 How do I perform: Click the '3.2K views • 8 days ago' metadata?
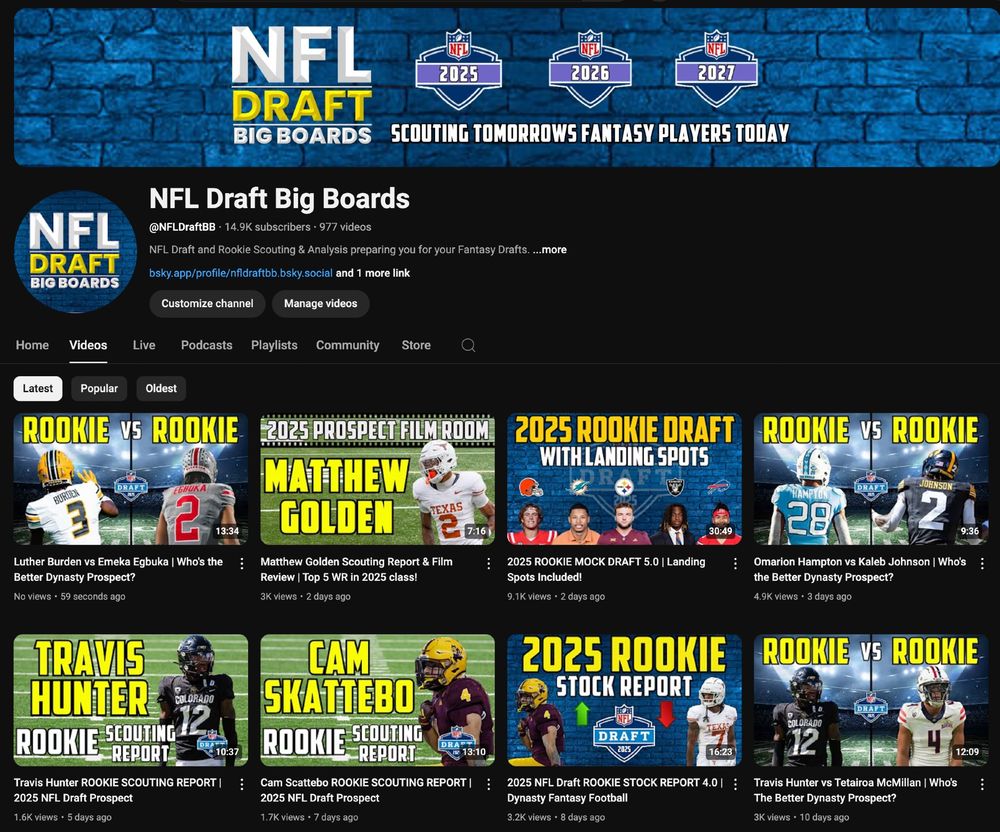[556, 817]
